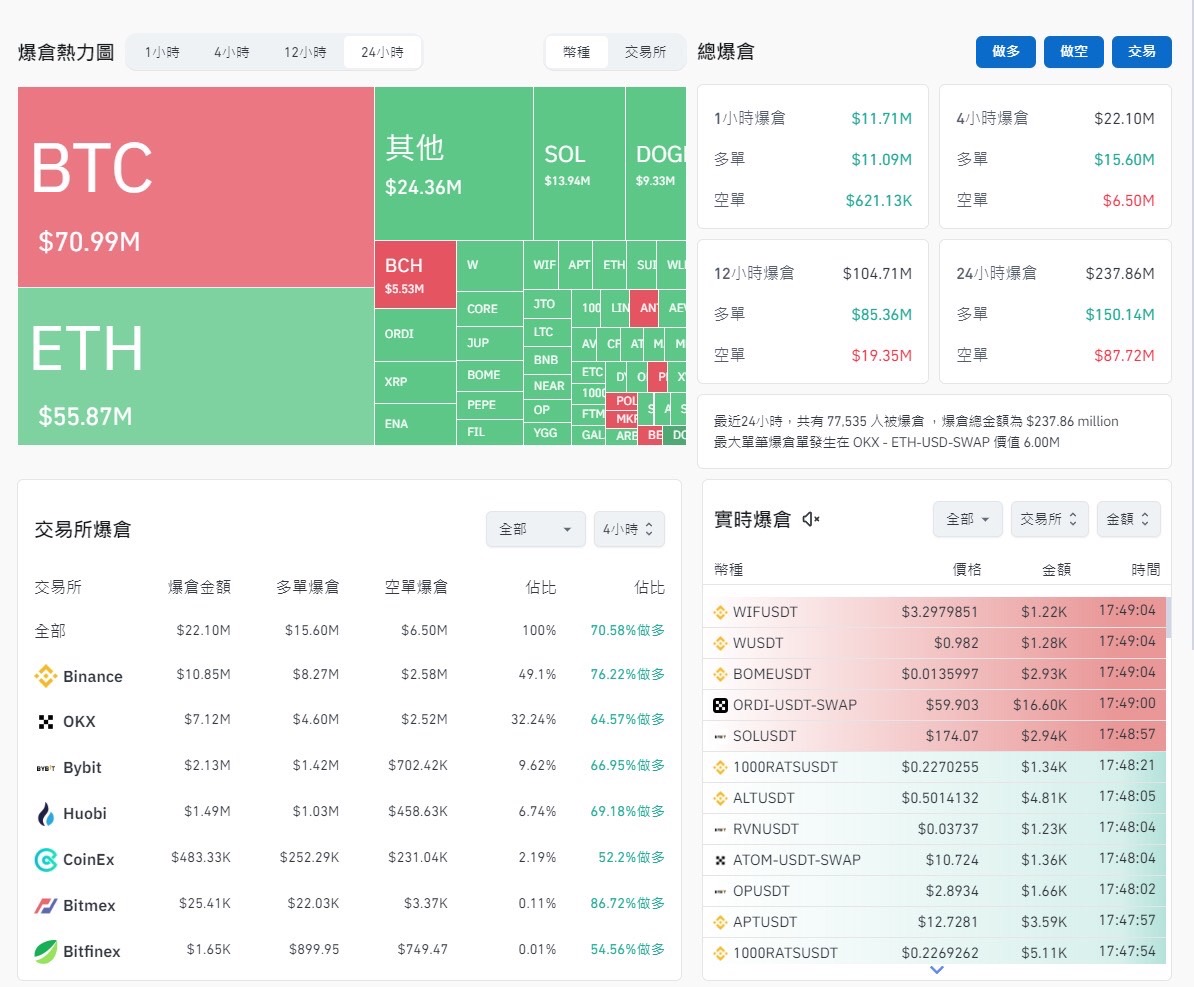Click the CoinEx logo icon
Screen dimensions: 1194x987
click(x=46, y=859)
